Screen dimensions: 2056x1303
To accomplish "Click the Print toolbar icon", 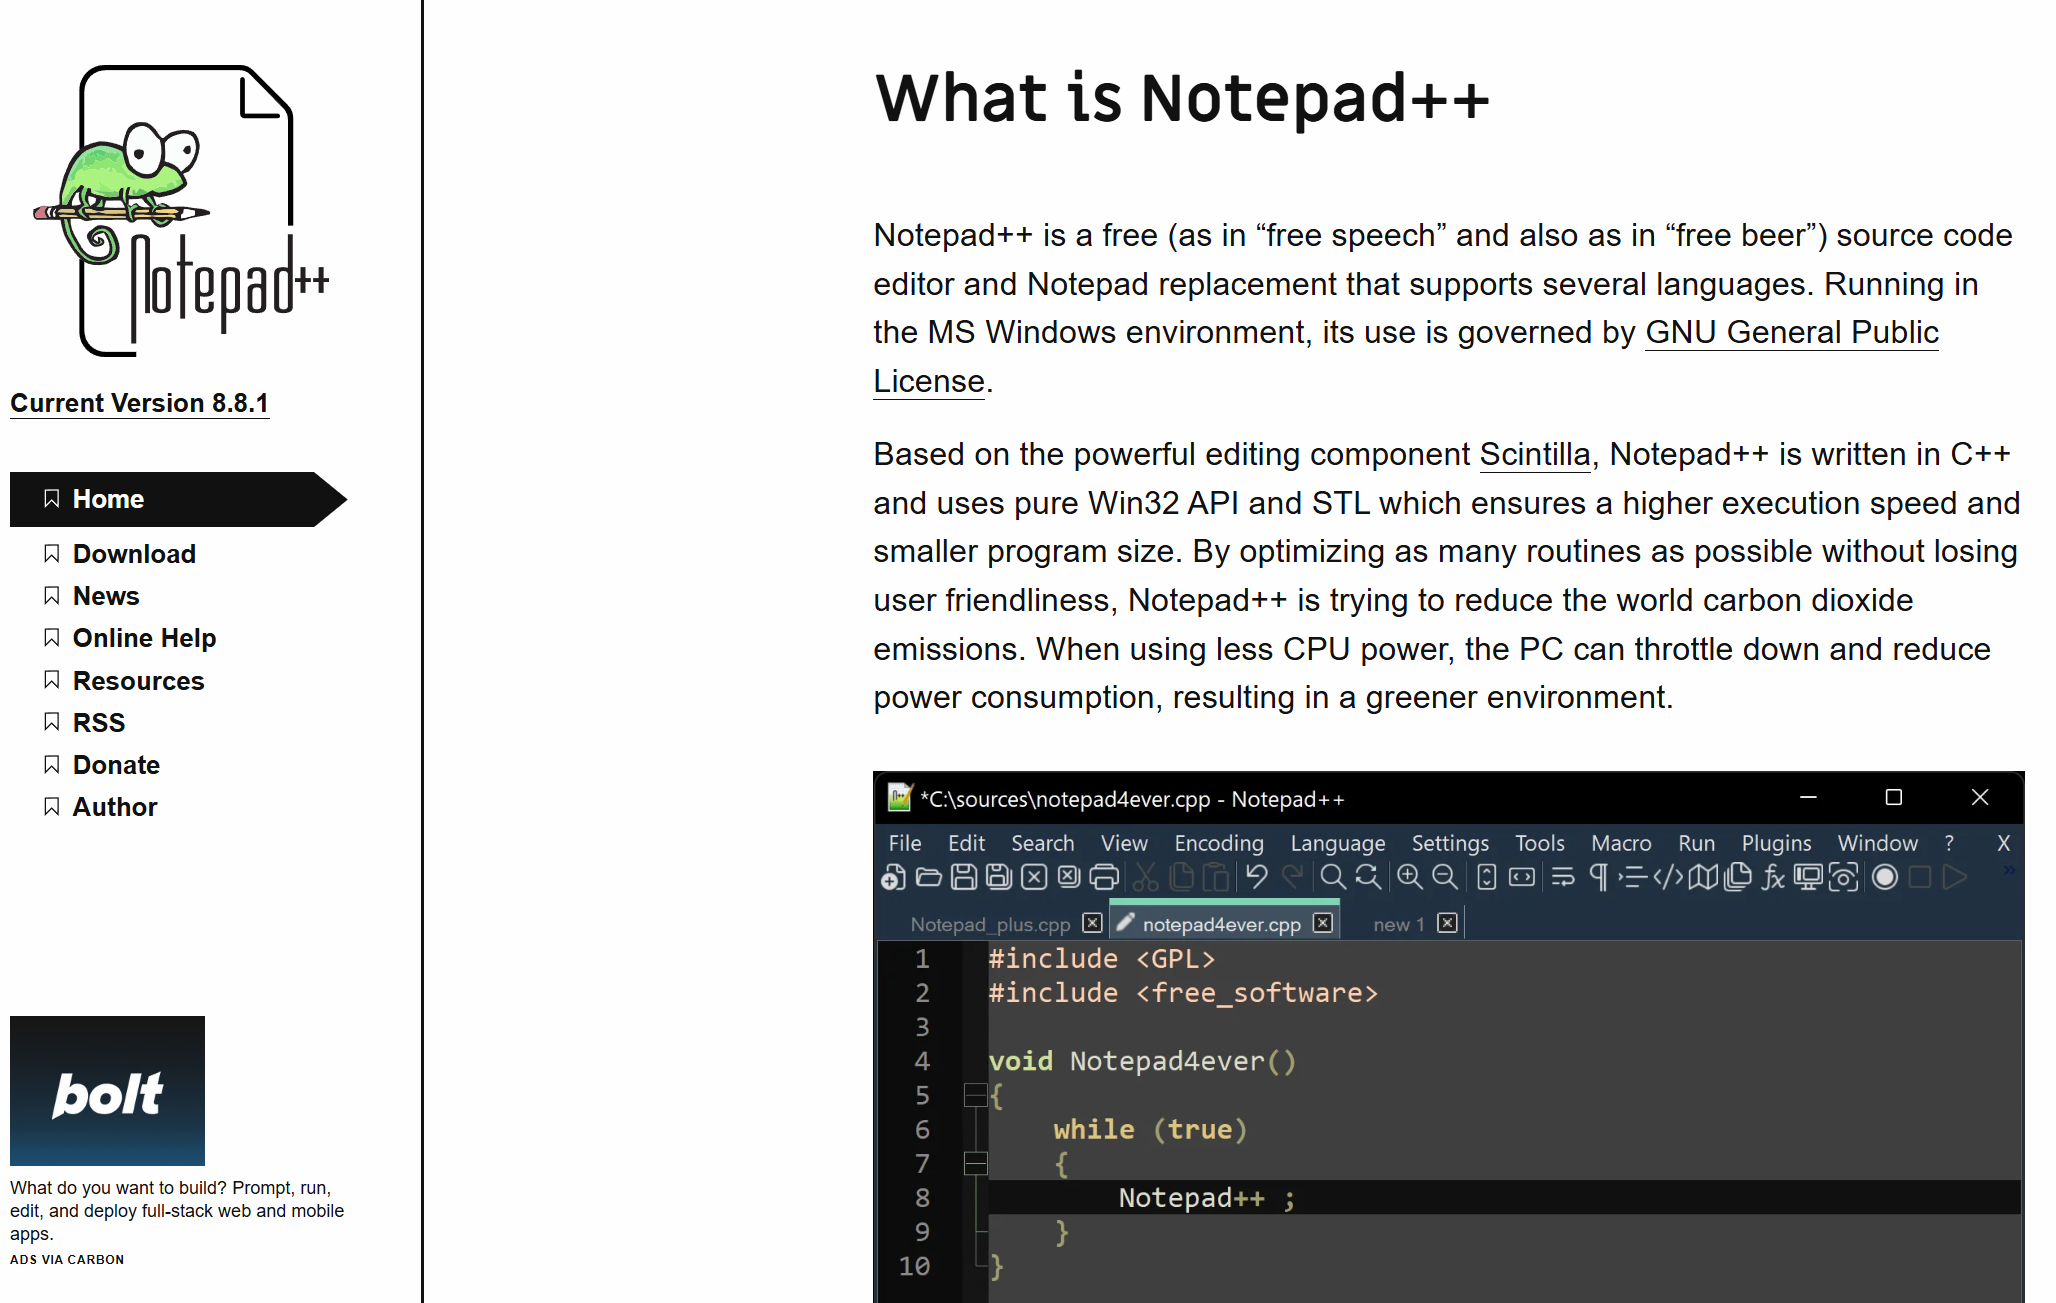I will point(1104,877).
